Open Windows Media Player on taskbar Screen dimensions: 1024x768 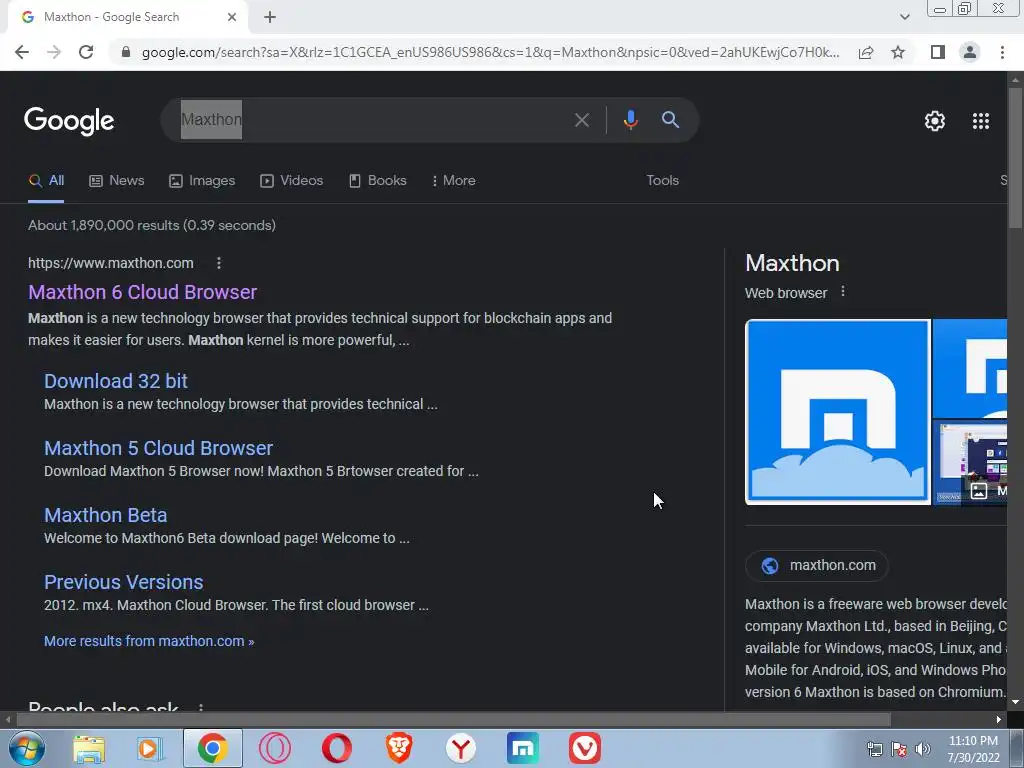[x=150, y=748]
